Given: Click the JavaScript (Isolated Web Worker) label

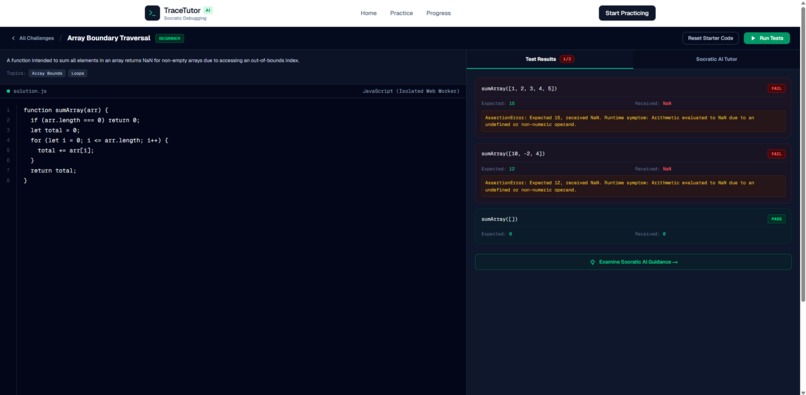Looking at the screenshot, I should tap(411, 91).
